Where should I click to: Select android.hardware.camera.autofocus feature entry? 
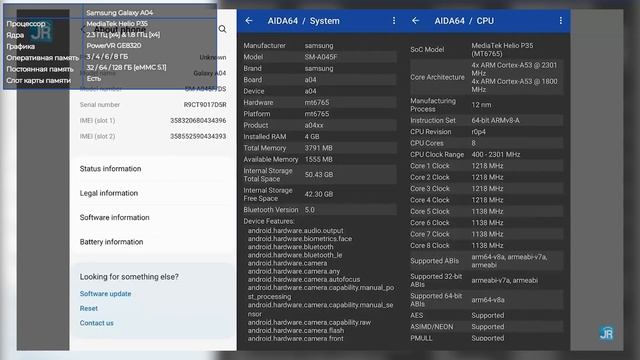coord(304,280)
